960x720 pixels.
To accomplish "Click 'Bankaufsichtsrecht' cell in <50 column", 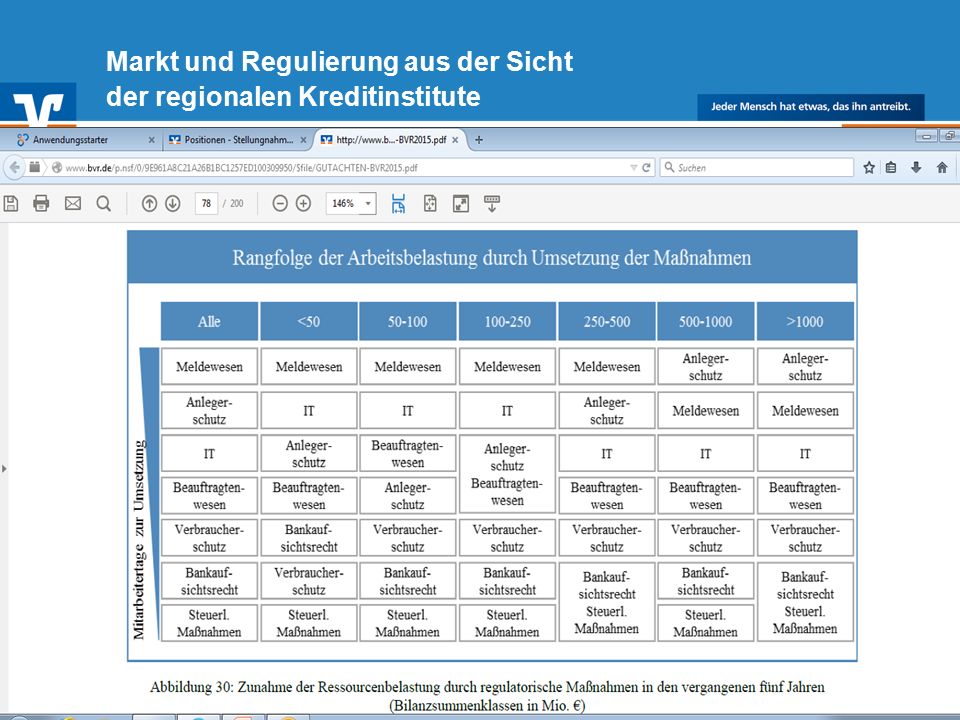I will [309, 538].
